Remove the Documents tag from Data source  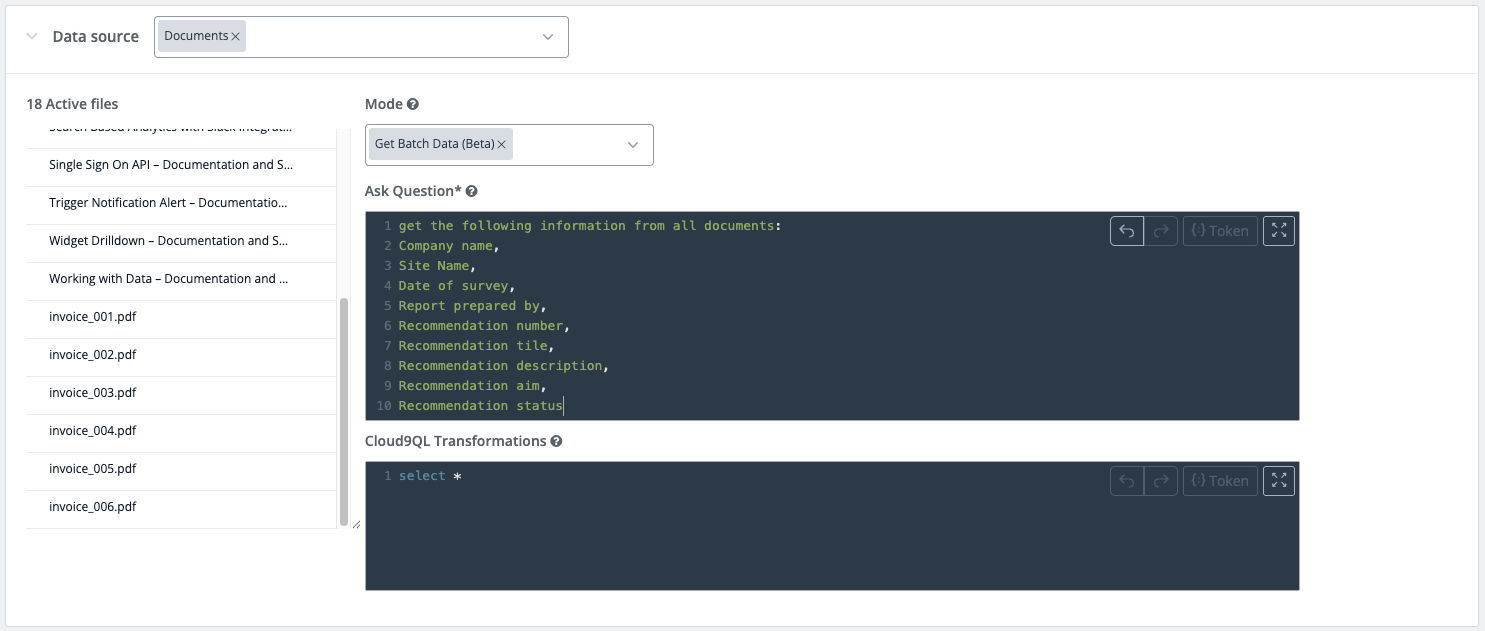click(x=236, y=36)
